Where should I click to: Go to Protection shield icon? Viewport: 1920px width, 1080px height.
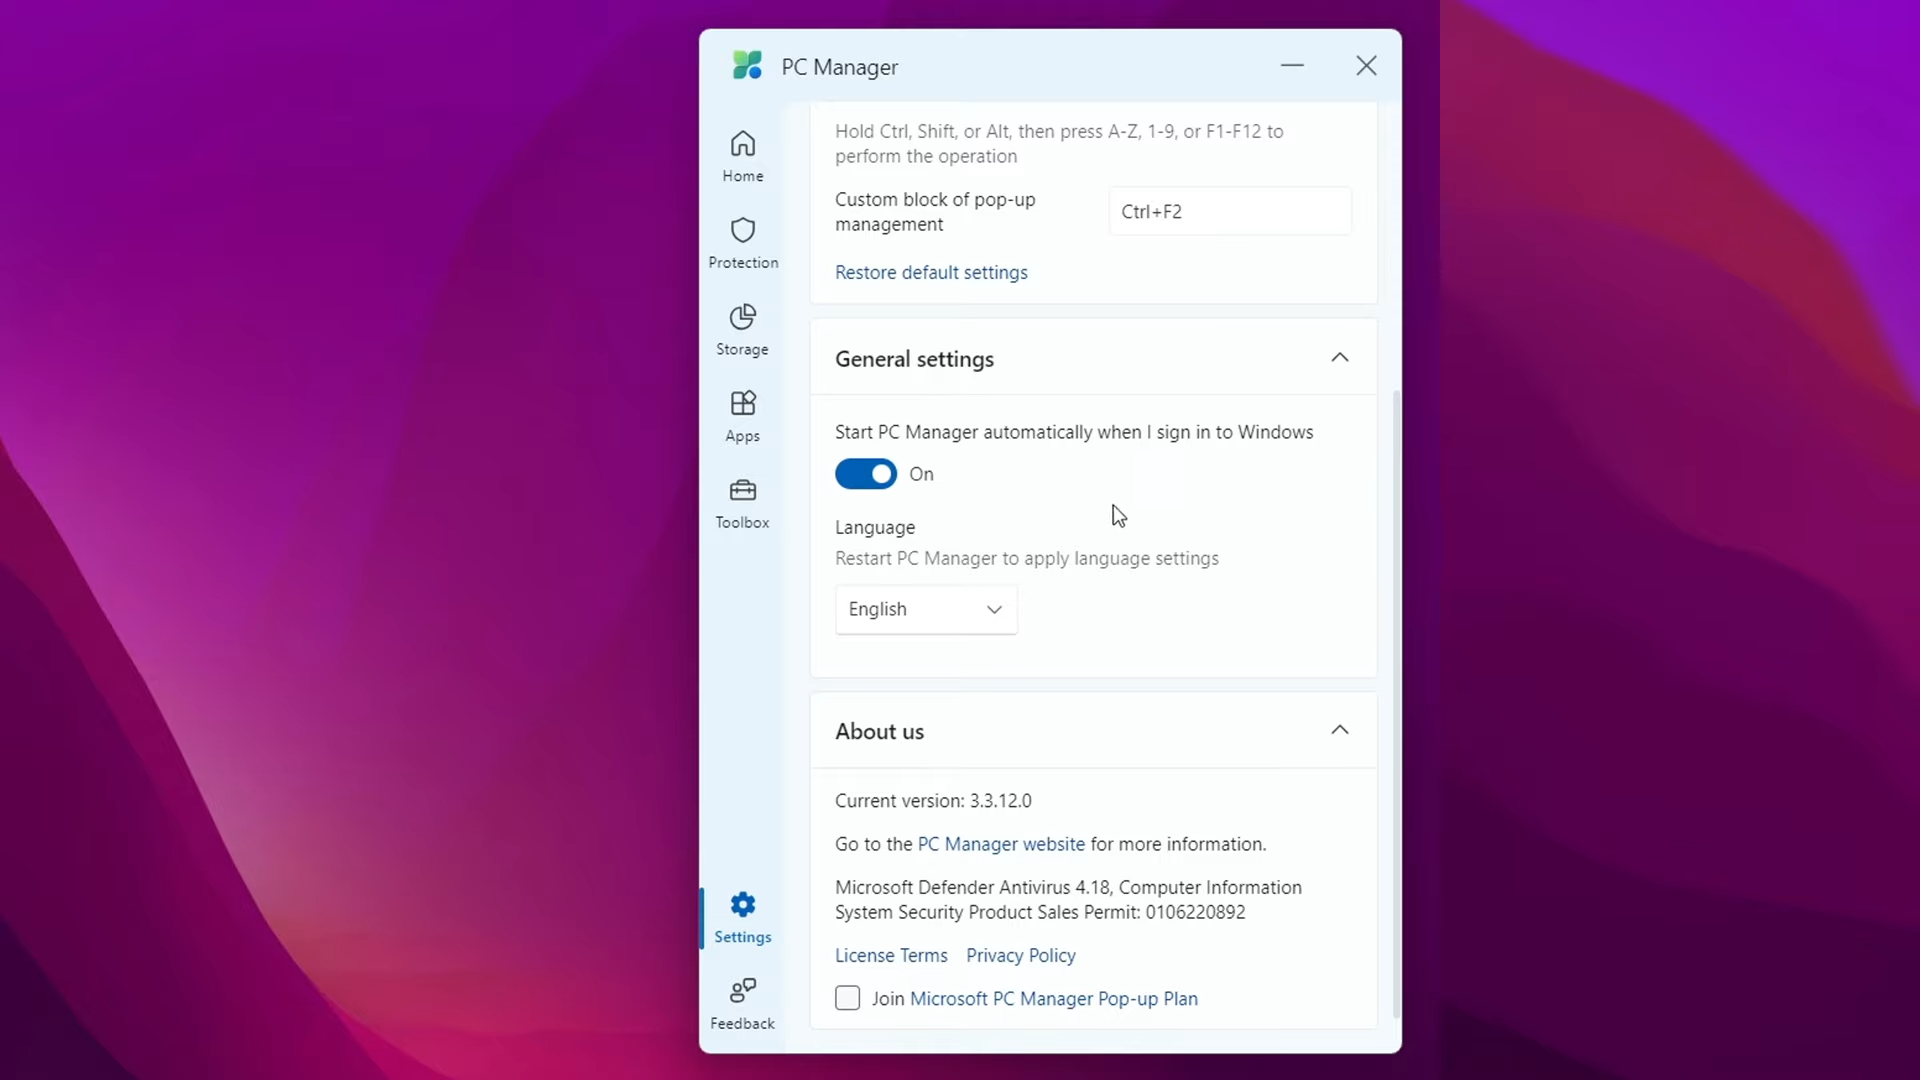[x=742, y=231]
